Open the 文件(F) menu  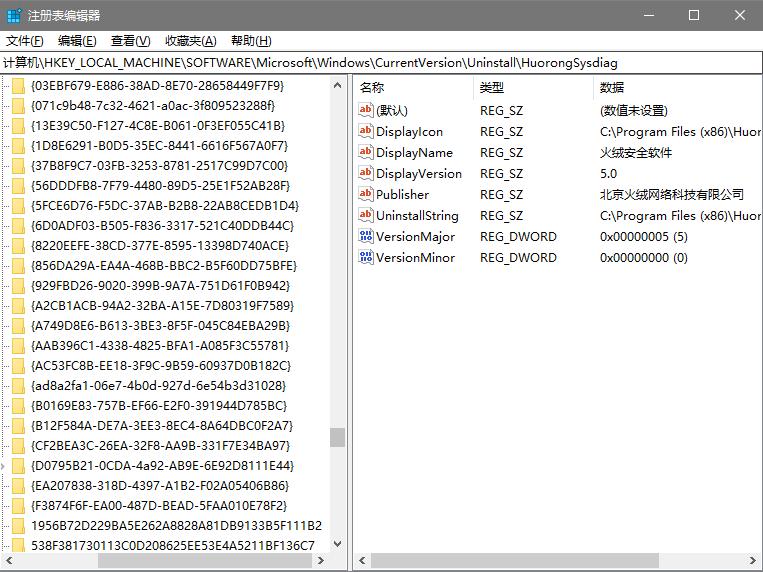(25, 41)
